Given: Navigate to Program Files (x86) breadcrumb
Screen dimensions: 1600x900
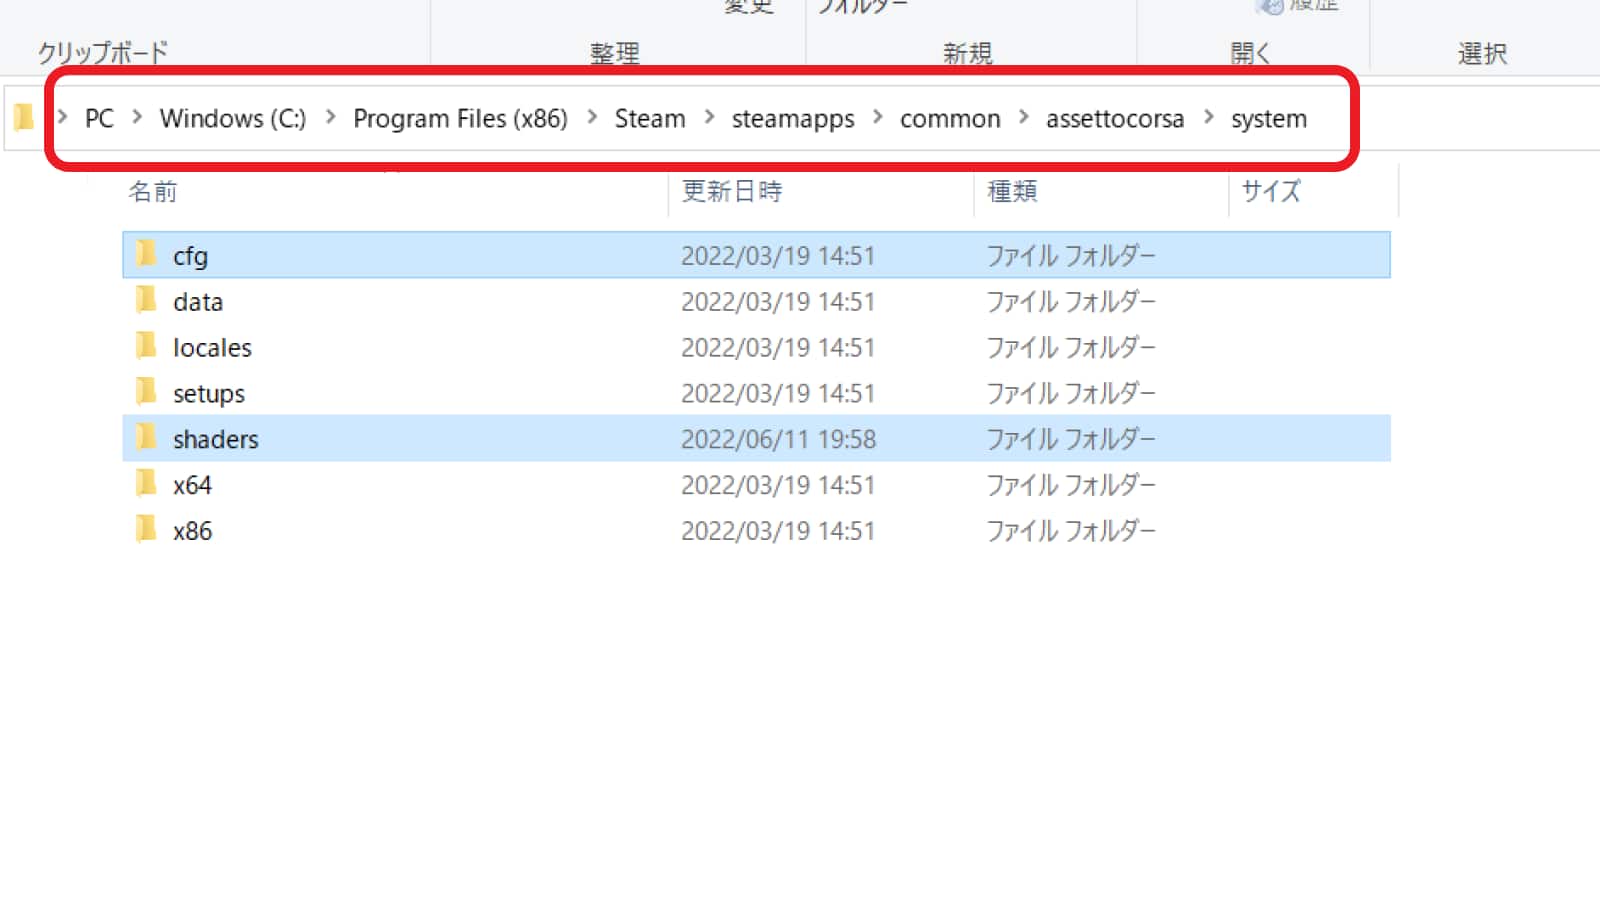Looking at the screenshot, I should tap(460, 119).
